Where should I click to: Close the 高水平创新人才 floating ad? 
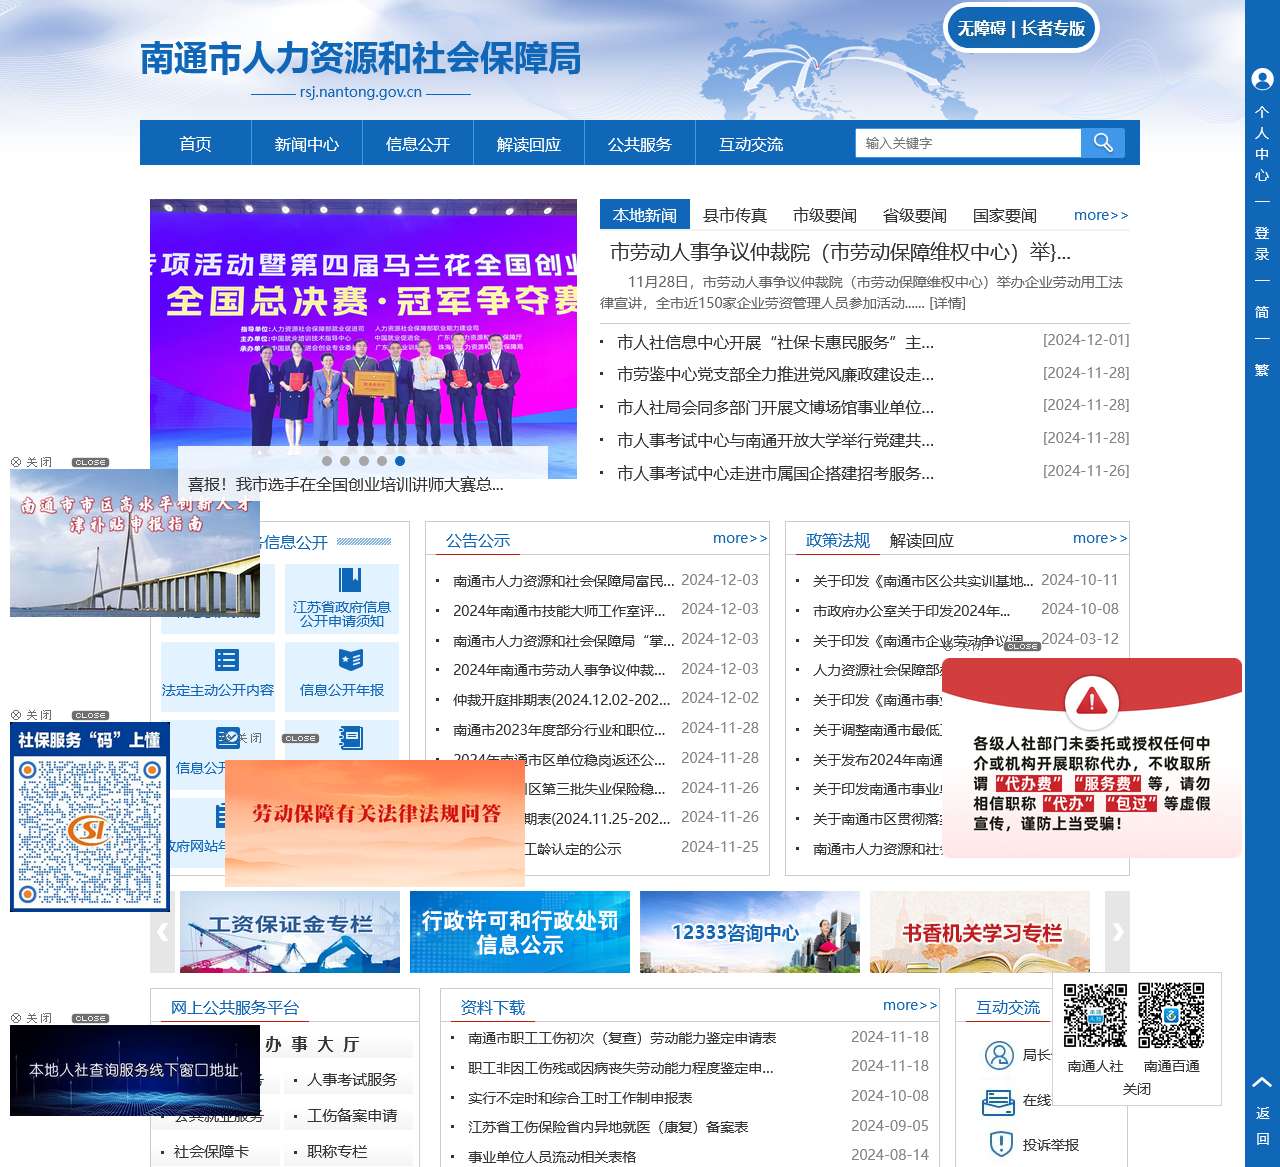click(x=60, y=462)
